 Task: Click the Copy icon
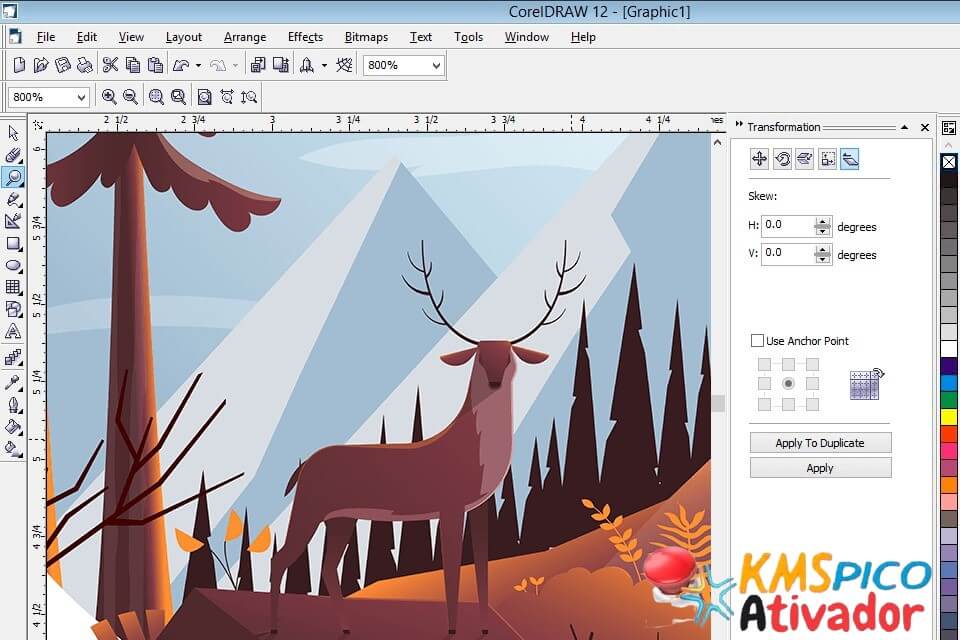point(133,65)
